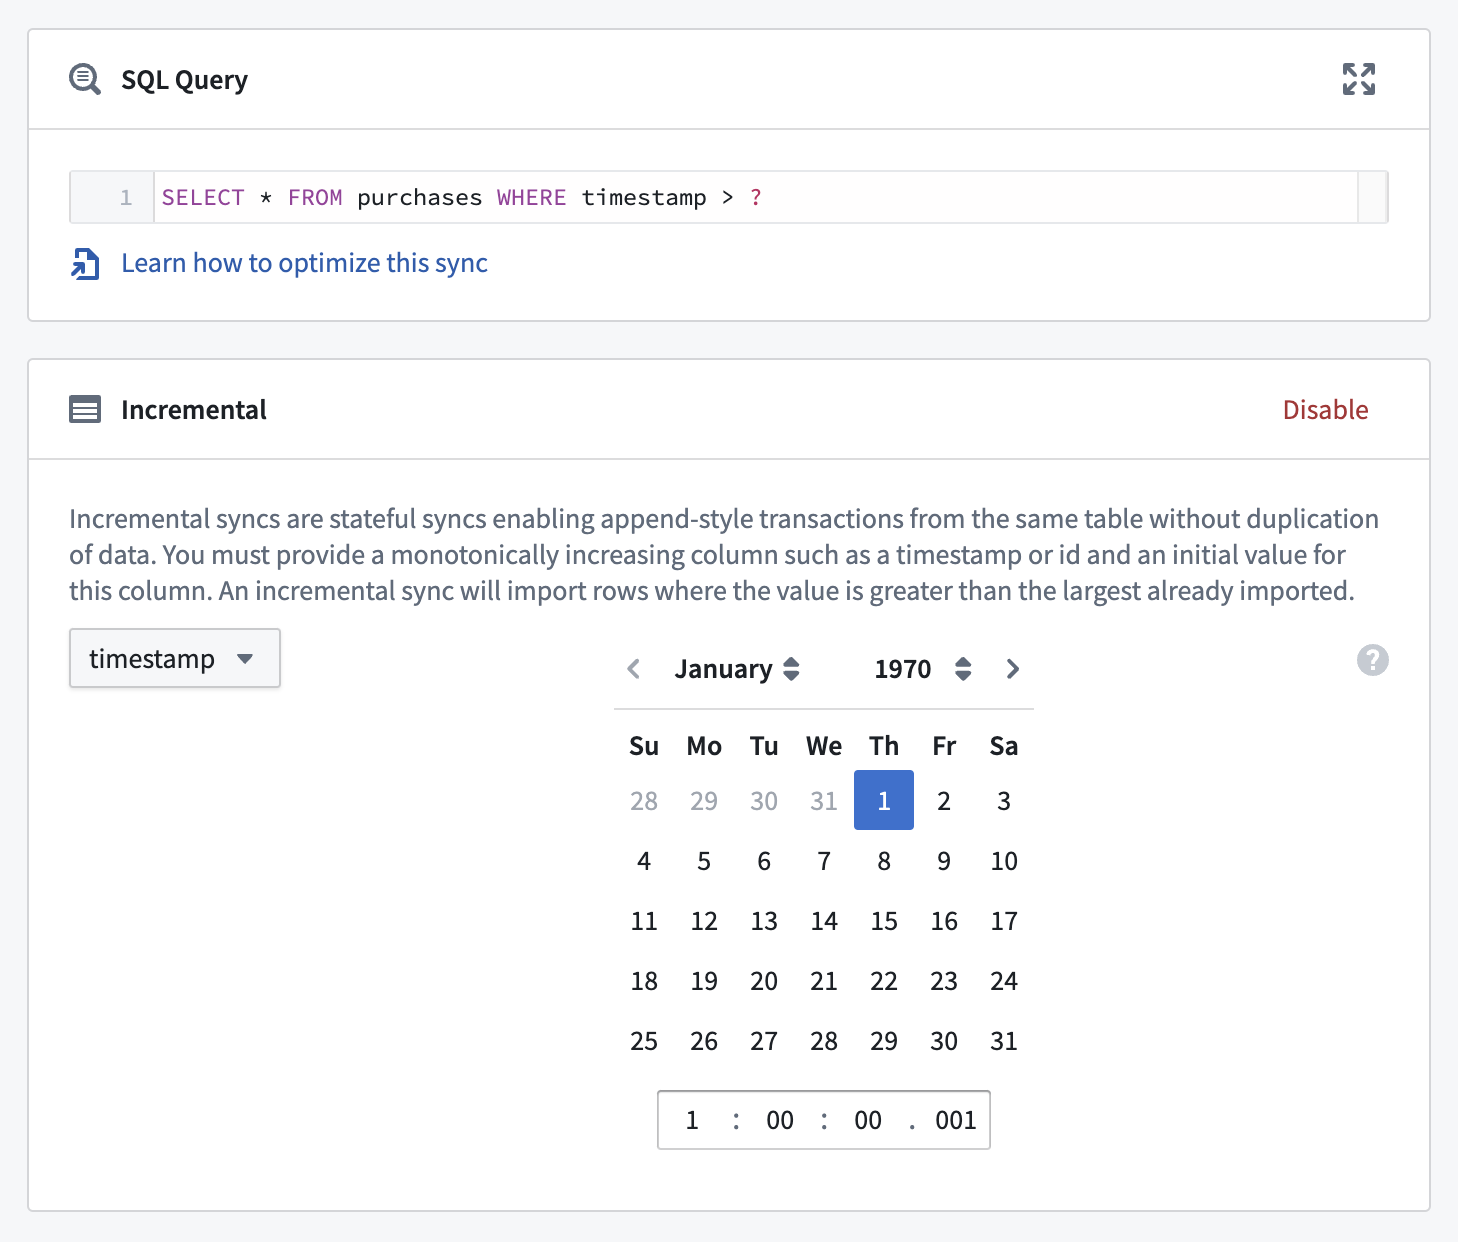1458x1242 pixels.
Task: Pick day 10 in the calendar
Action: tap(1004, 860)
